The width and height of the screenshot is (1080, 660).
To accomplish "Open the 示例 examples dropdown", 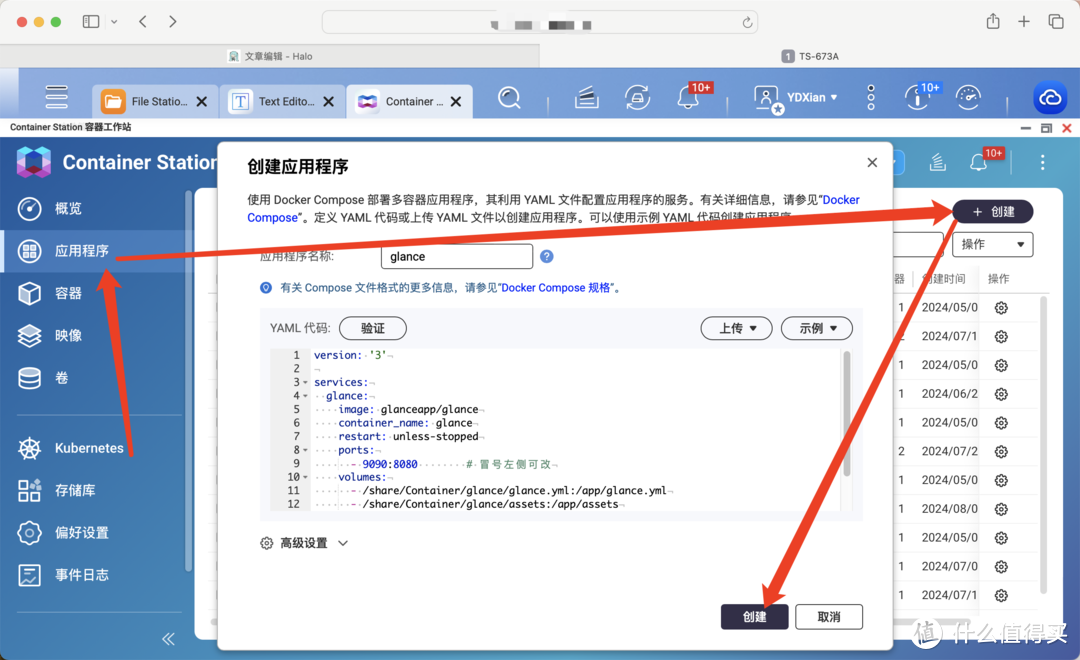I will [816, 328].
